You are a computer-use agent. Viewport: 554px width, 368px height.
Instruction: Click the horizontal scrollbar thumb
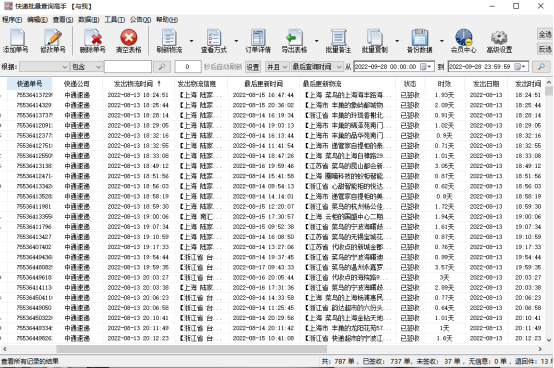click(191, 349)
